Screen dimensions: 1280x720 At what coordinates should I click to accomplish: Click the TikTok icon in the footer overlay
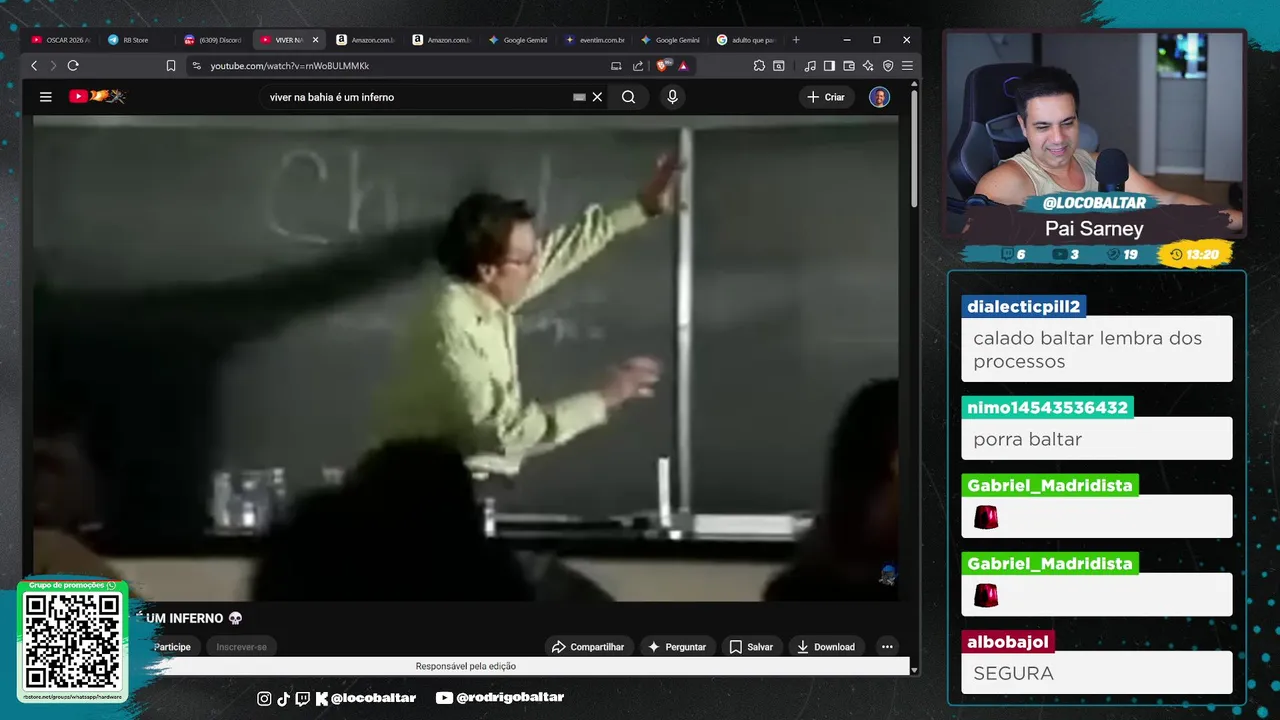pos(283,698)
